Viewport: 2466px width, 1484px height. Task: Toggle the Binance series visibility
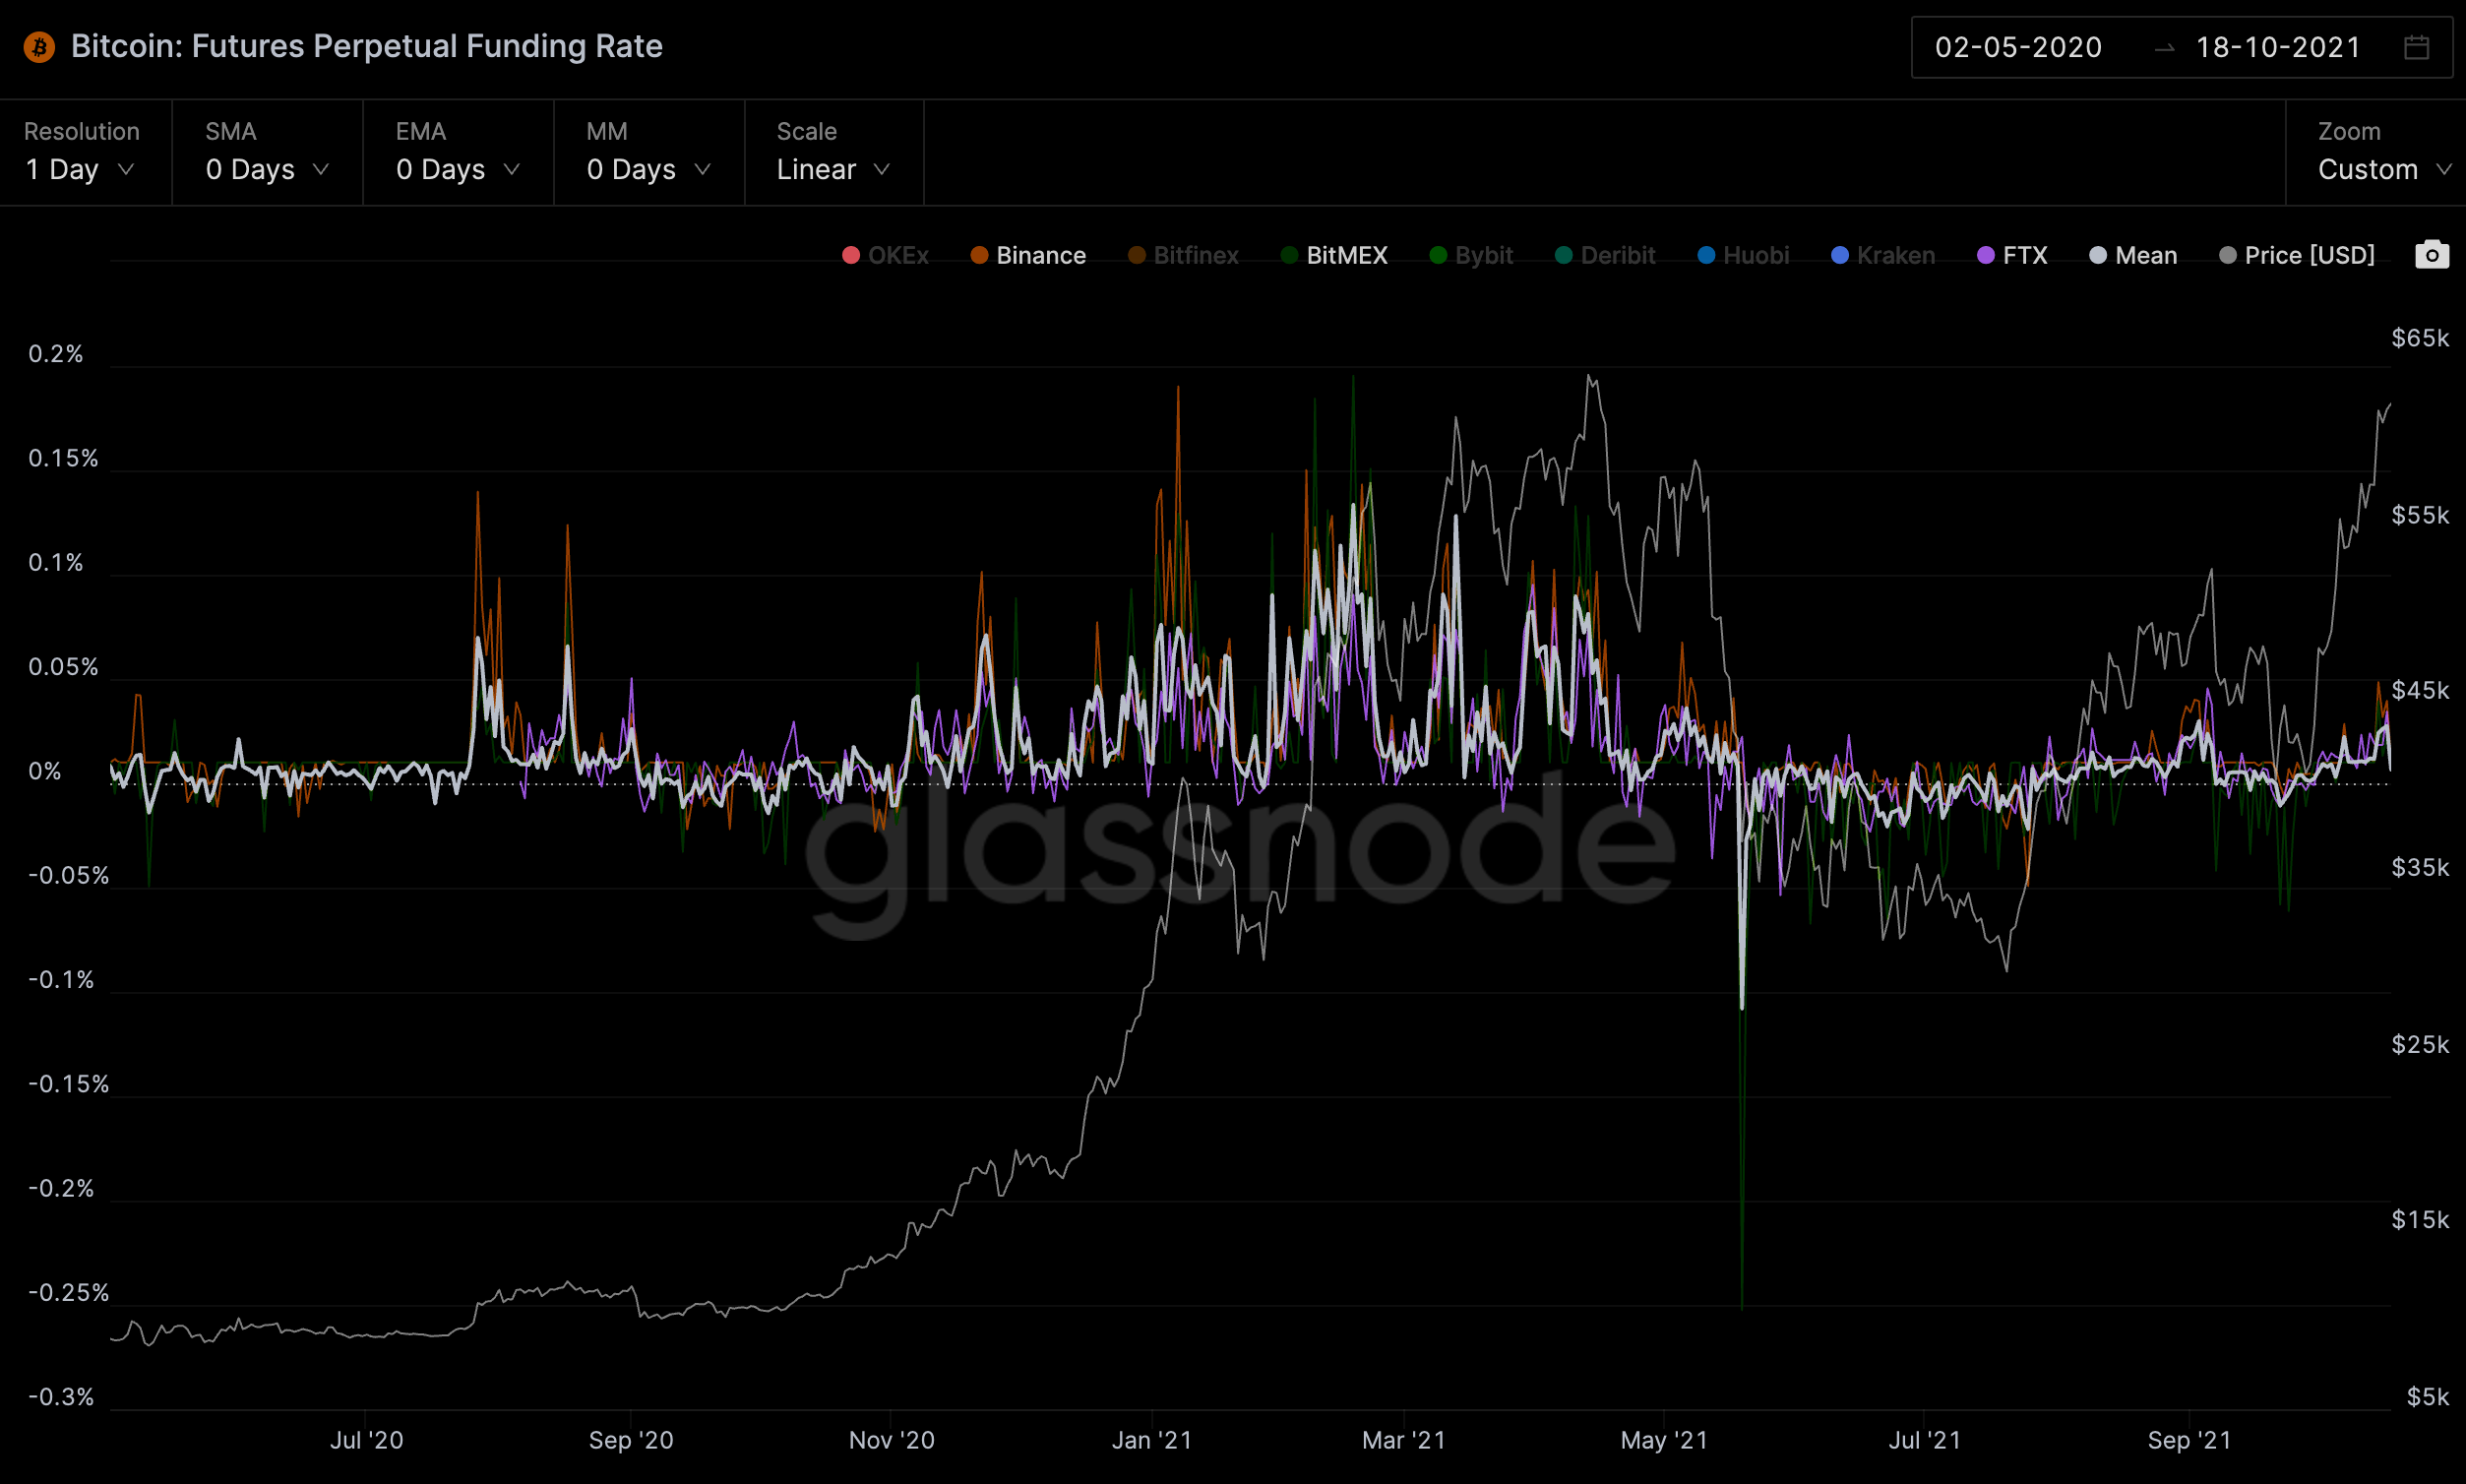(1039, 255)
